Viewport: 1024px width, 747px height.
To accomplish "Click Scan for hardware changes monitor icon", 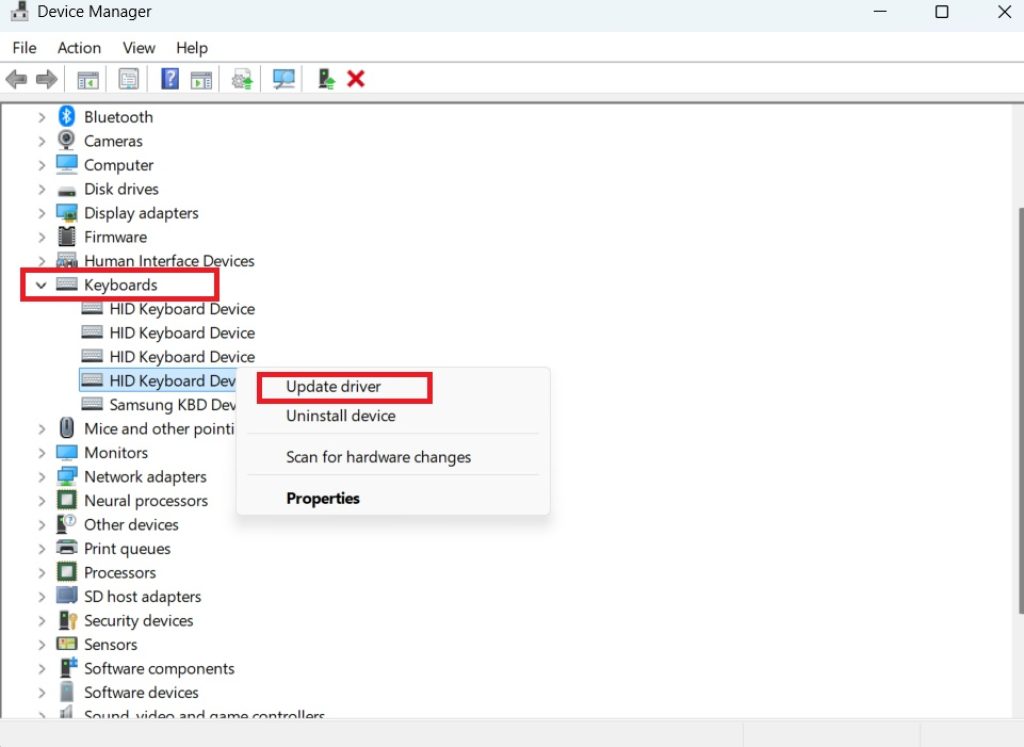I will click(x=283, y=80).
